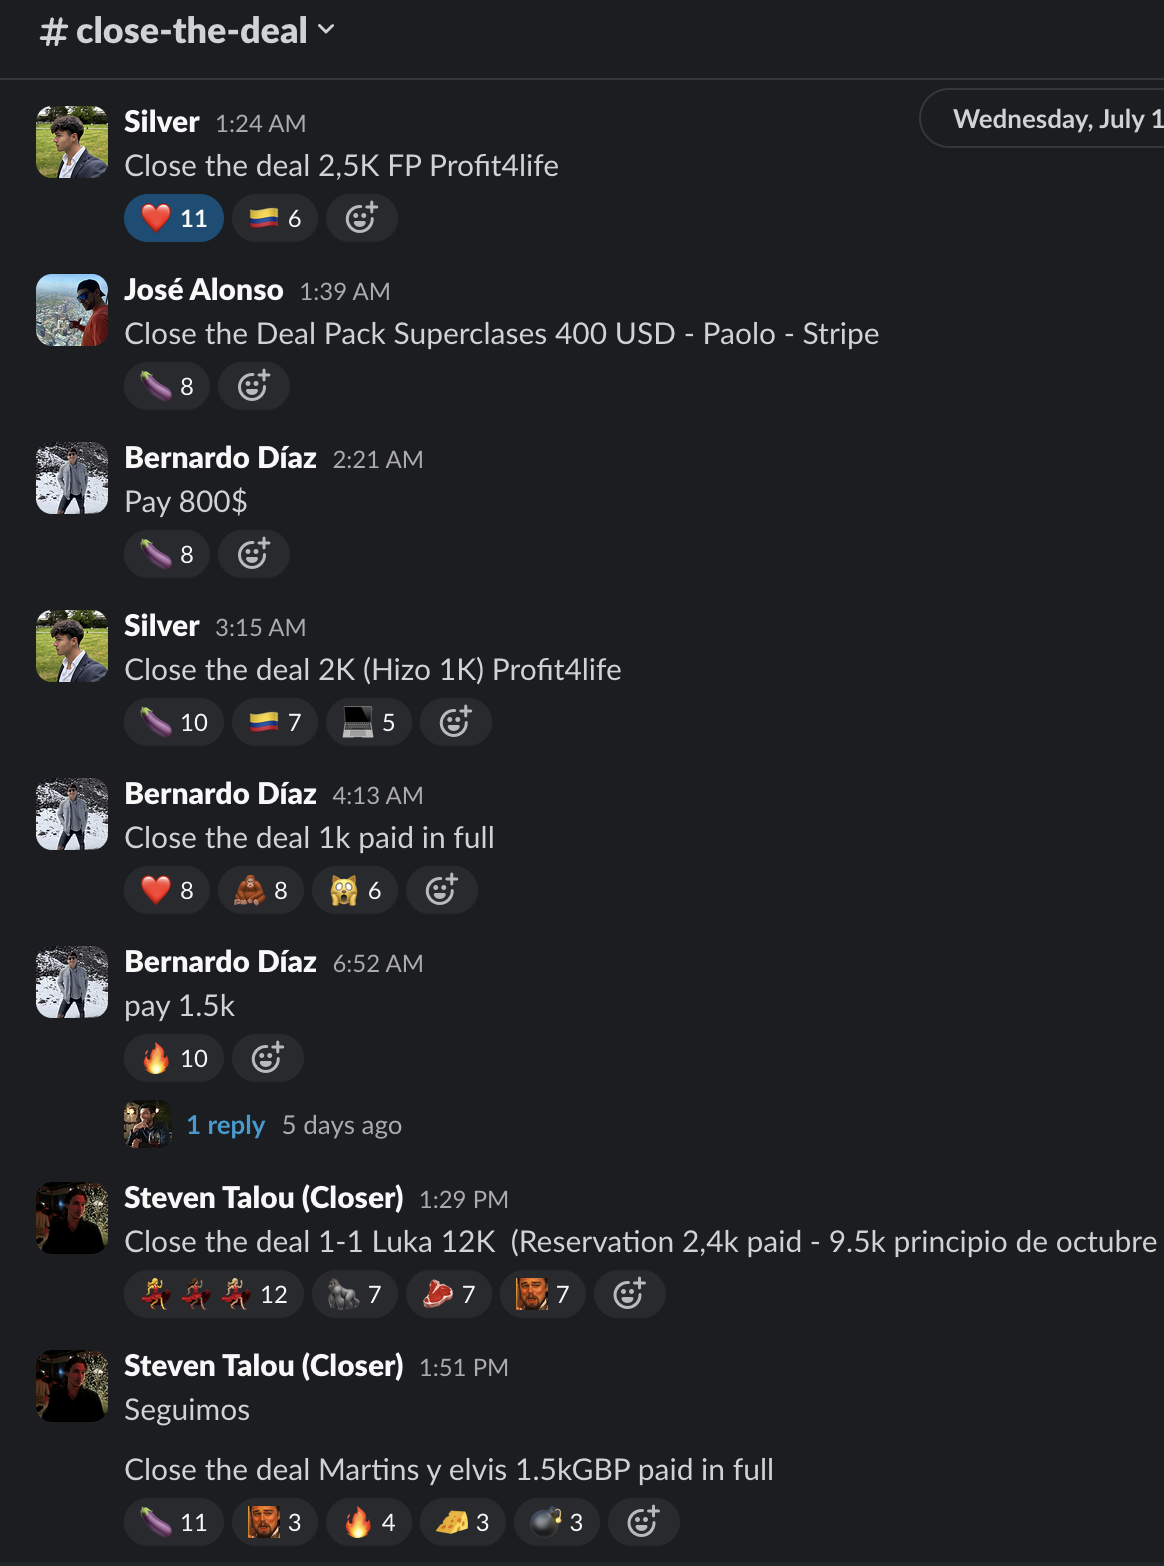Image resolution: width=1164 pixels, height=1566 pixels.
Task: Open Steven Talou (Closer) profile name at 1:29 PM
Action: coord(264,1197)
